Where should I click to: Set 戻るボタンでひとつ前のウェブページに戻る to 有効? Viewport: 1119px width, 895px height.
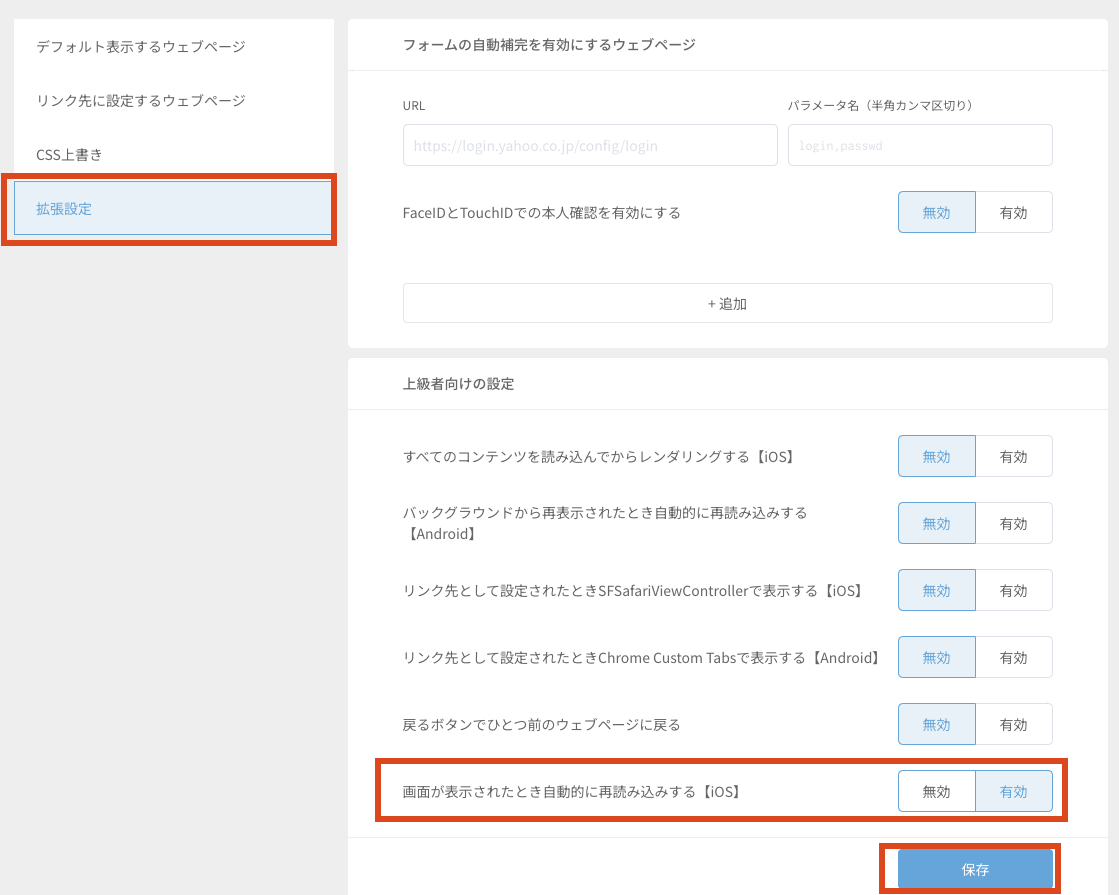point(1013,725)
